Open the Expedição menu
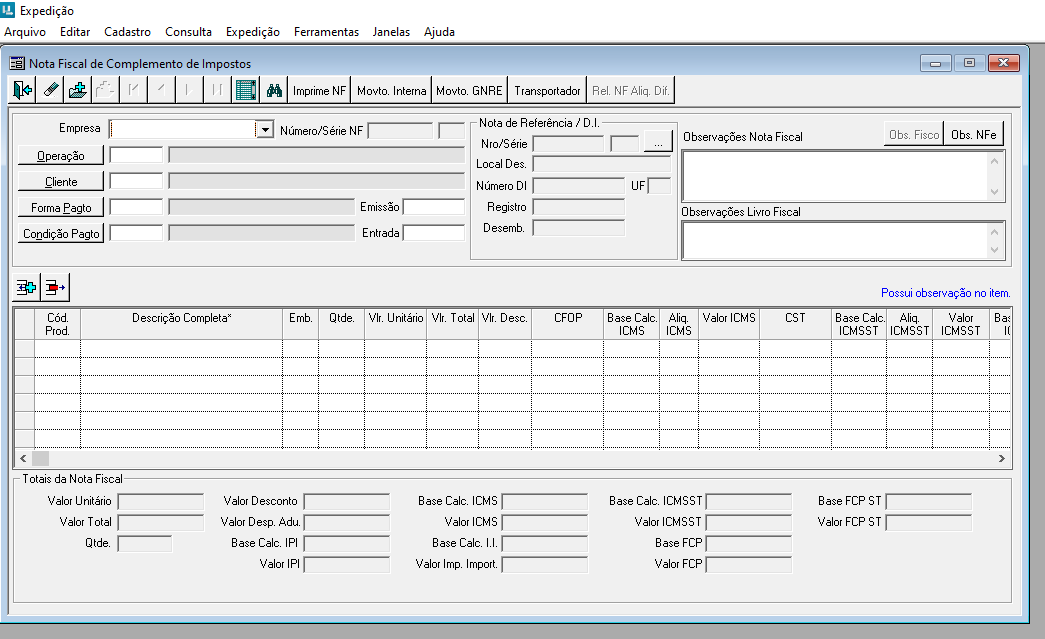Image resolution: width=1045 pixels, height=639 pixels. [x=253, y=32]
